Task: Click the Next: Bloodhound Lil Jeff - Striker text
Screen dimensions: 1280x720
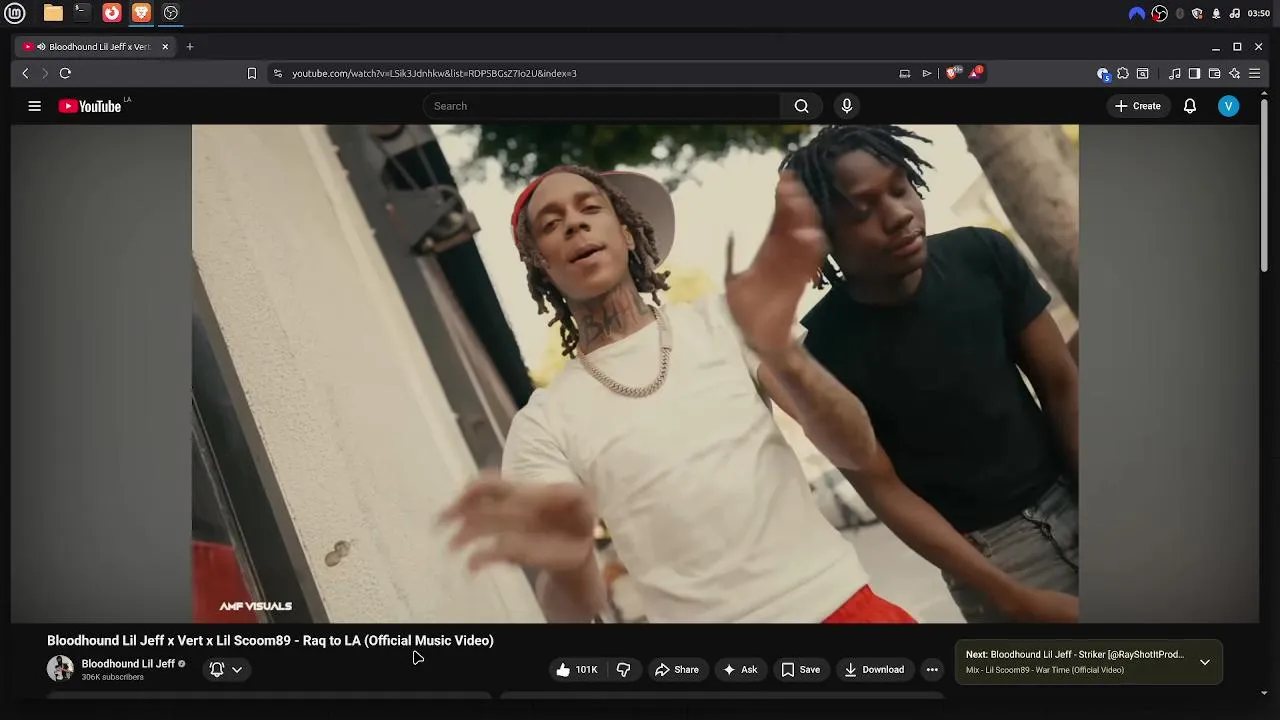Action: point(1075,655)
